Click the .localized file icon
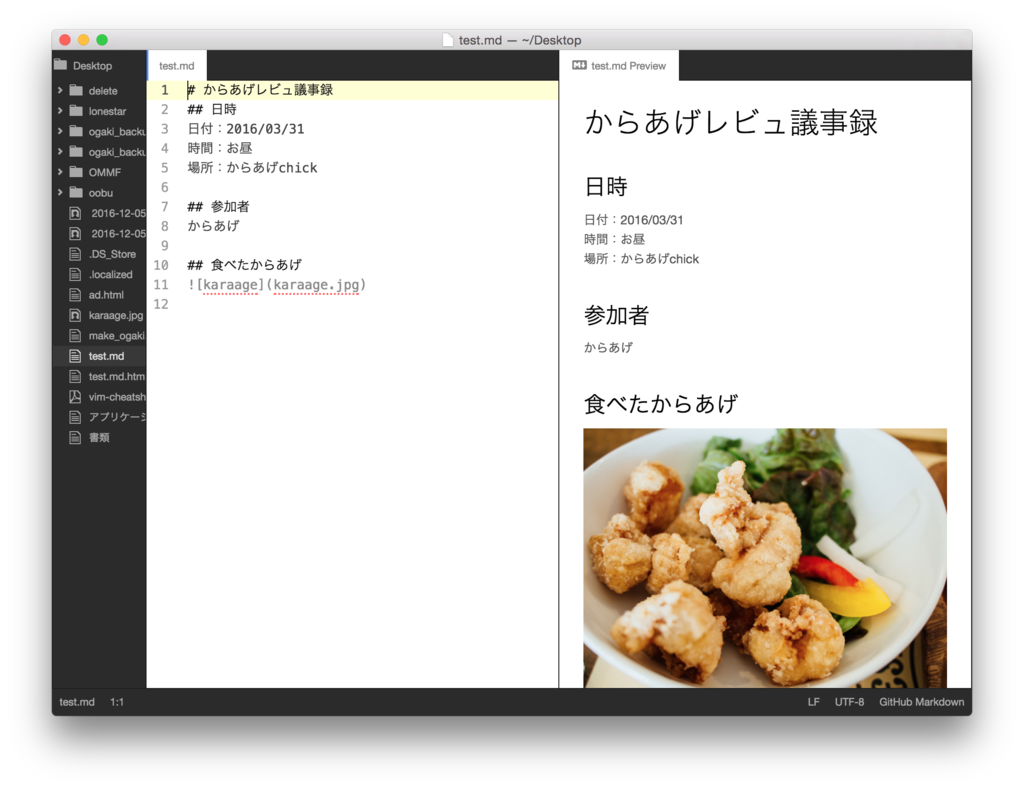This screenshot has height=790, width=1024. [x=75, y=274]
